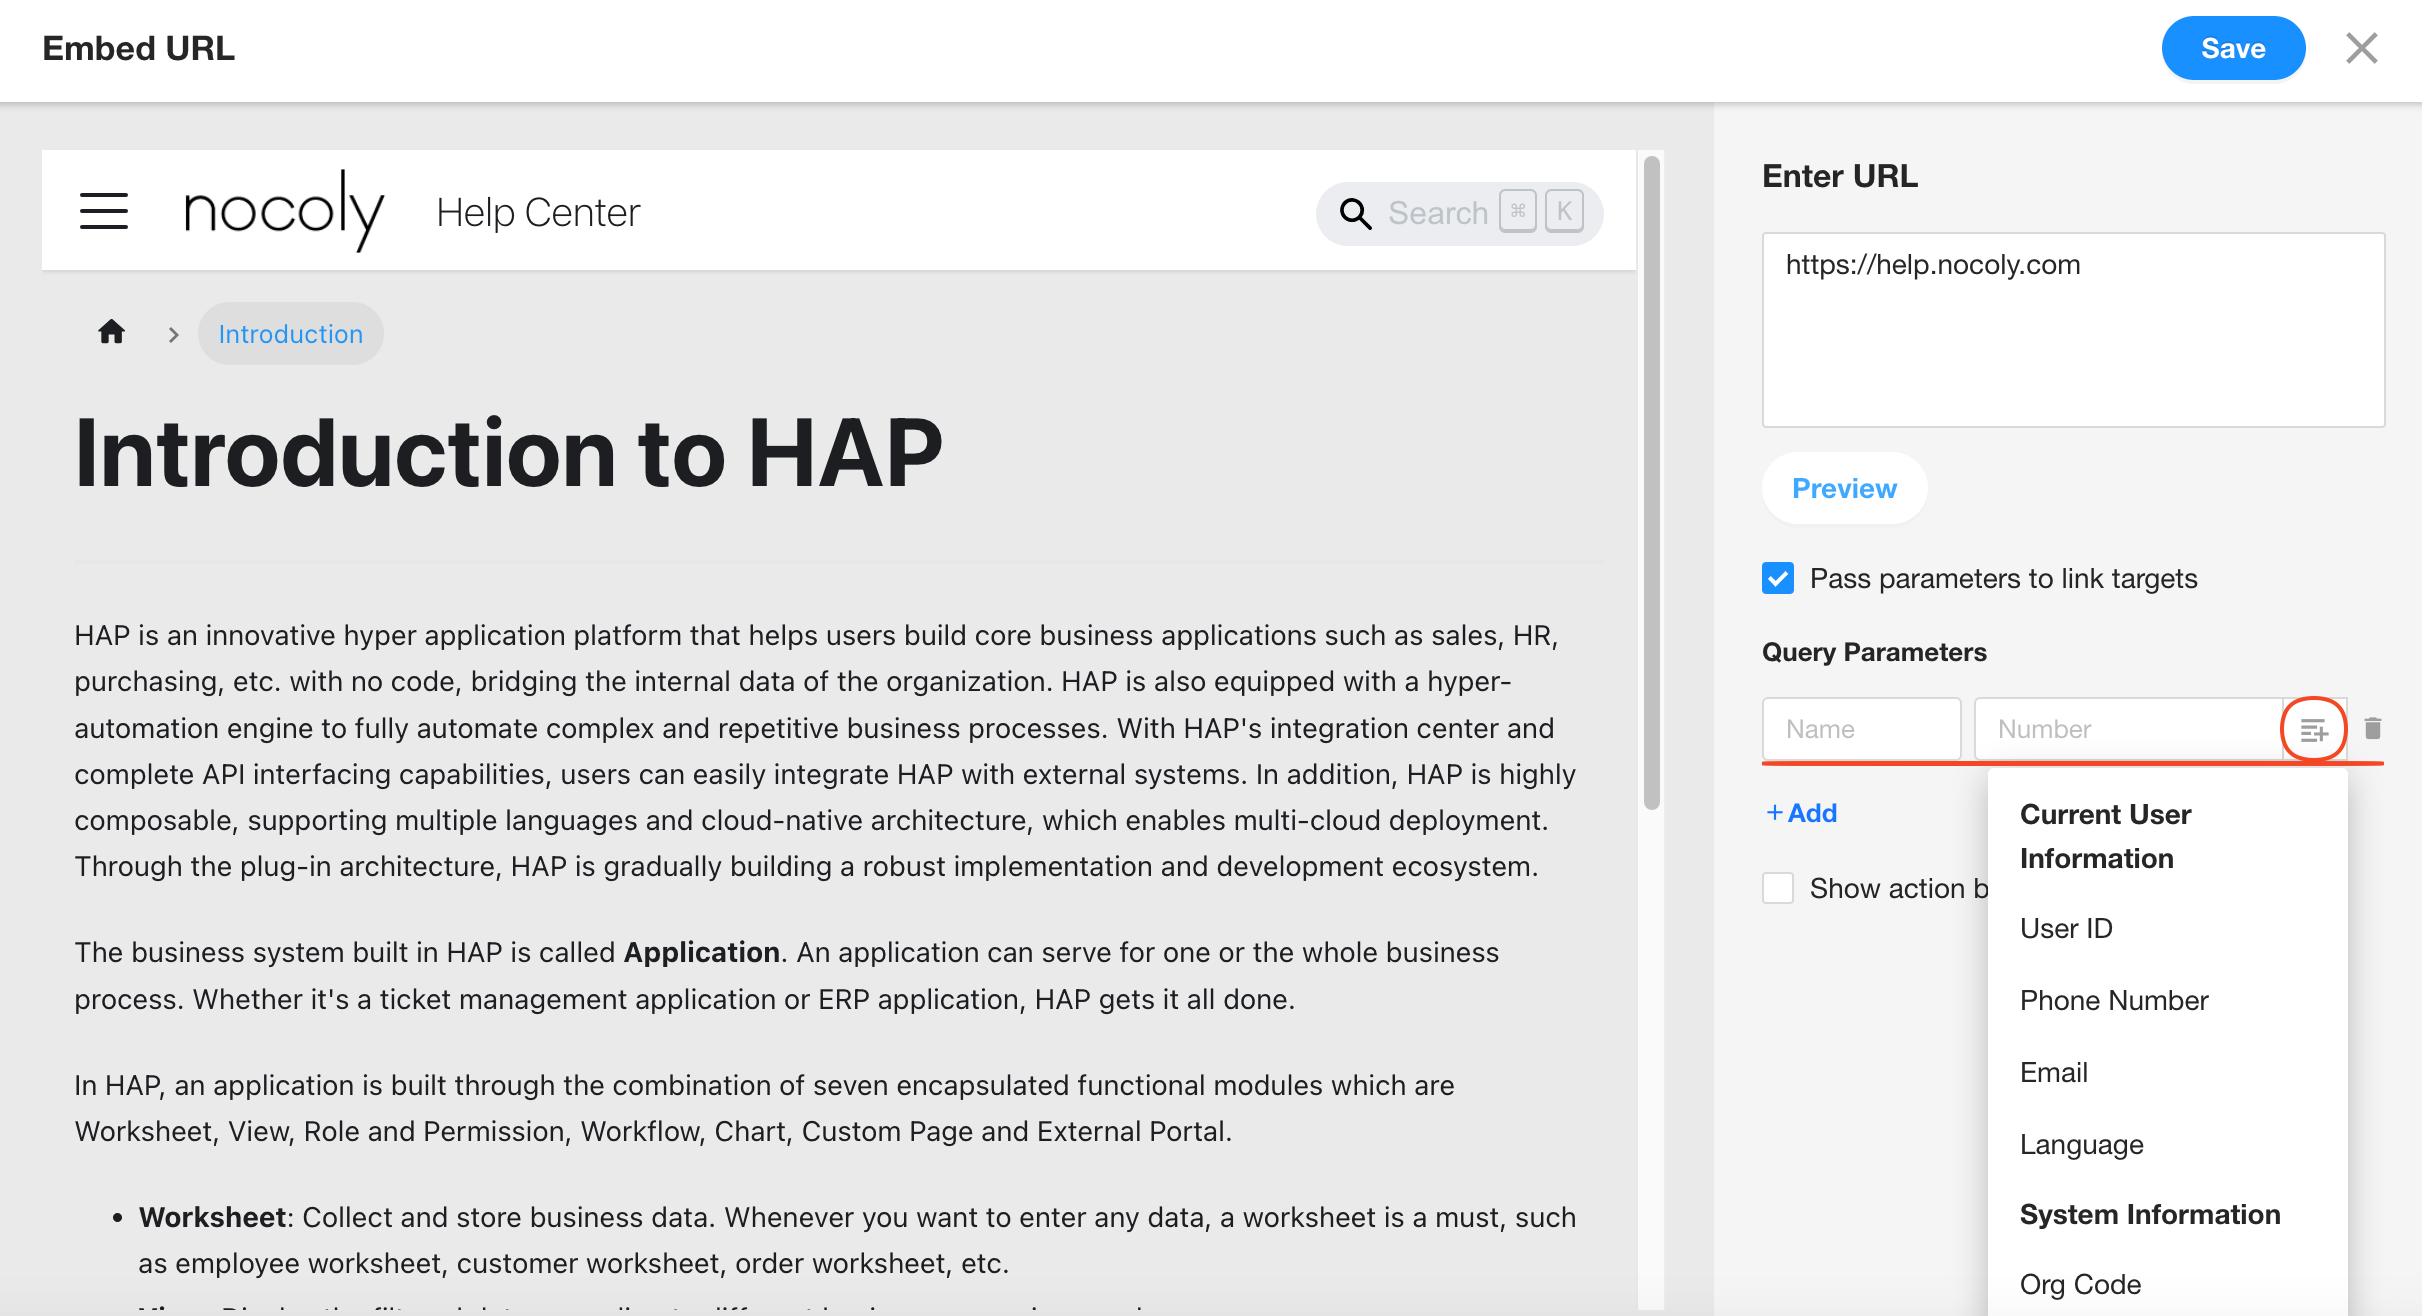
Task: Pick Email from the parameter list
Action: pyautogui.click(x=2053, y=1072)
